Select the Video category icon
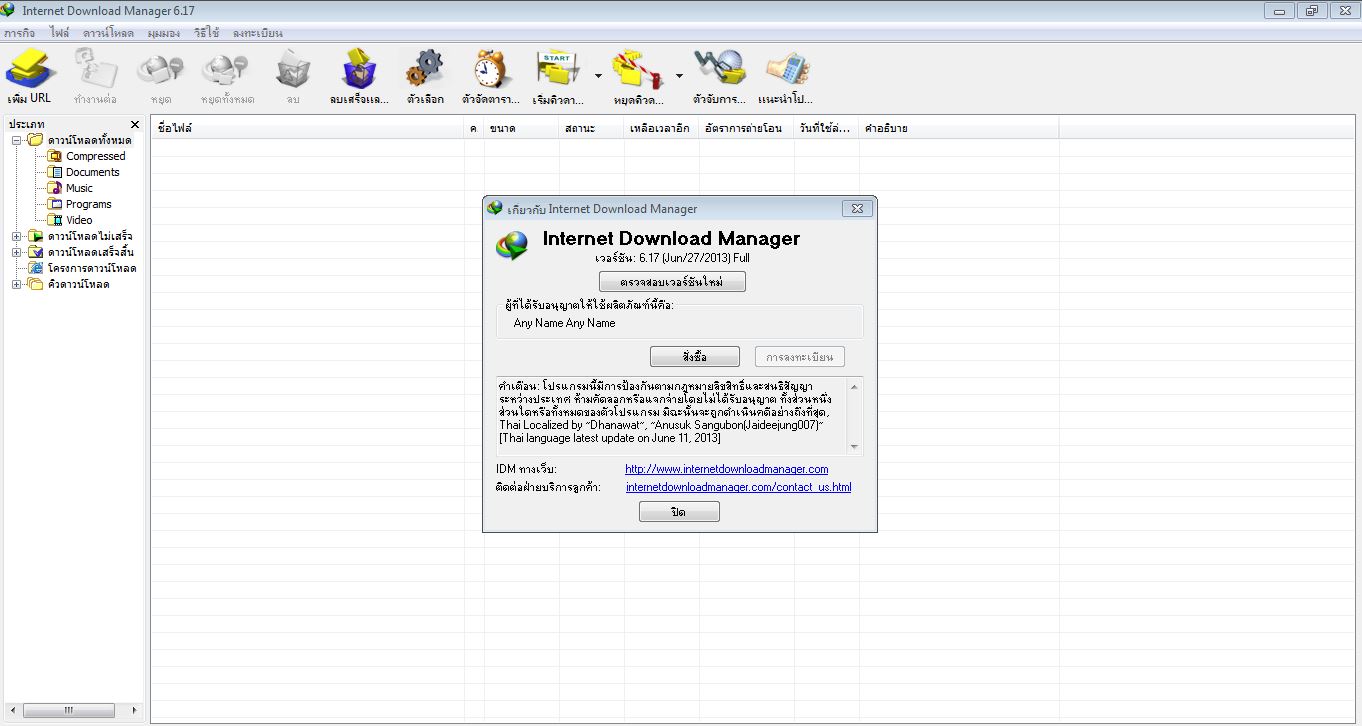Image resolution: width=1362 pixels, height=726 pixels. [x=56, y=220]
